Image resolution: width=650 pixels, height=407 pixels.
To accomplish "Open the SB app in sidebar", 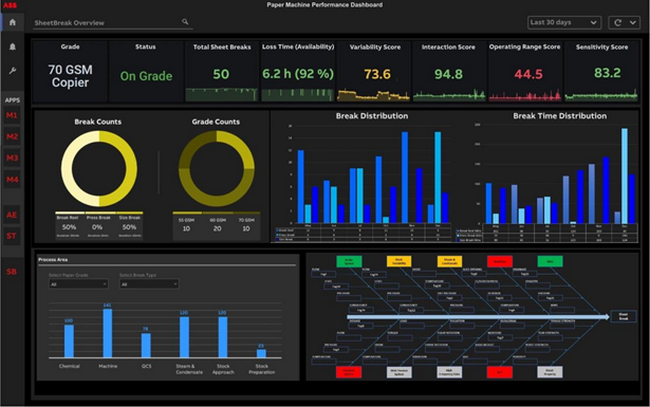I will point(12,271).
